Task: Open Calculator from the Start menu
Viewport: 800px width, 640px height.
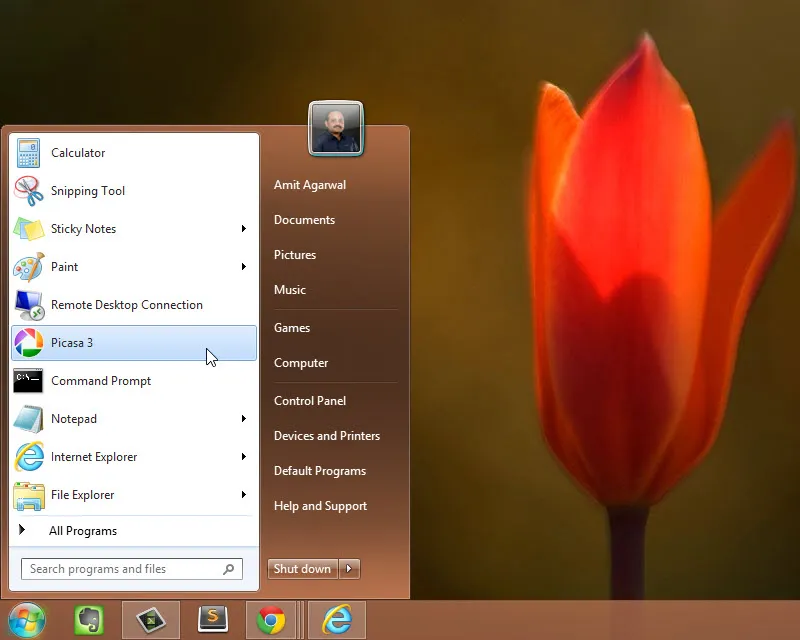Action: coord(77,152)
